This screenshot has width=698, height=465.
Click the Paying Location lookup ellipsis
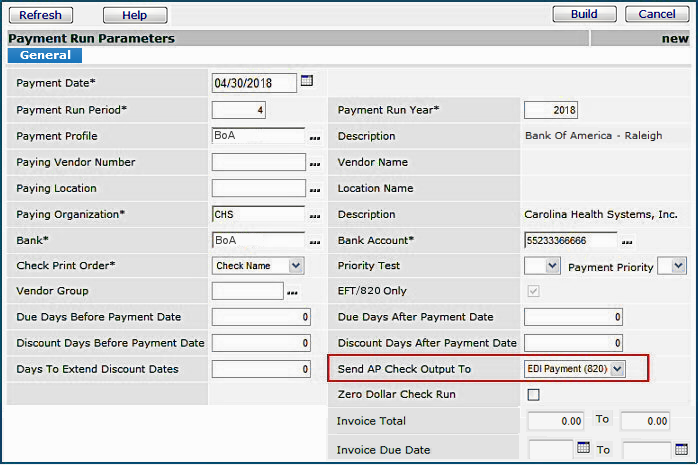coord(315,189)
